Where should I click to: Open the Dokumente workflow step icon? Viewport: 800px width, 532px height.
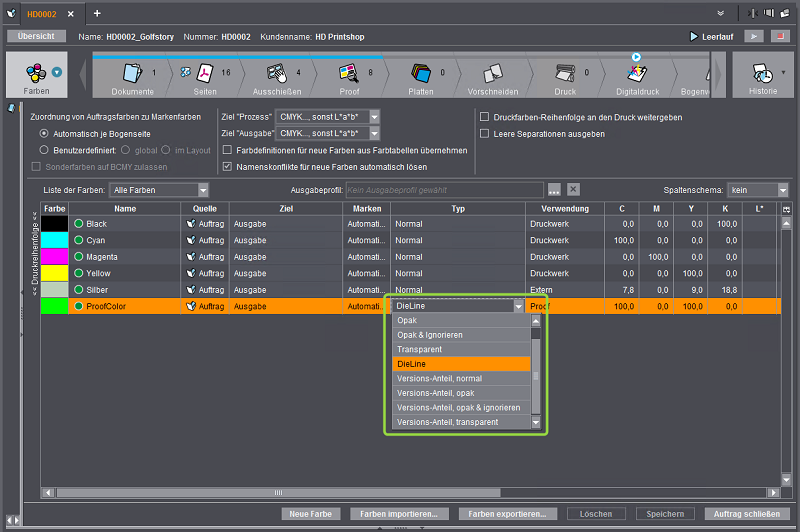tap(132, 73)
